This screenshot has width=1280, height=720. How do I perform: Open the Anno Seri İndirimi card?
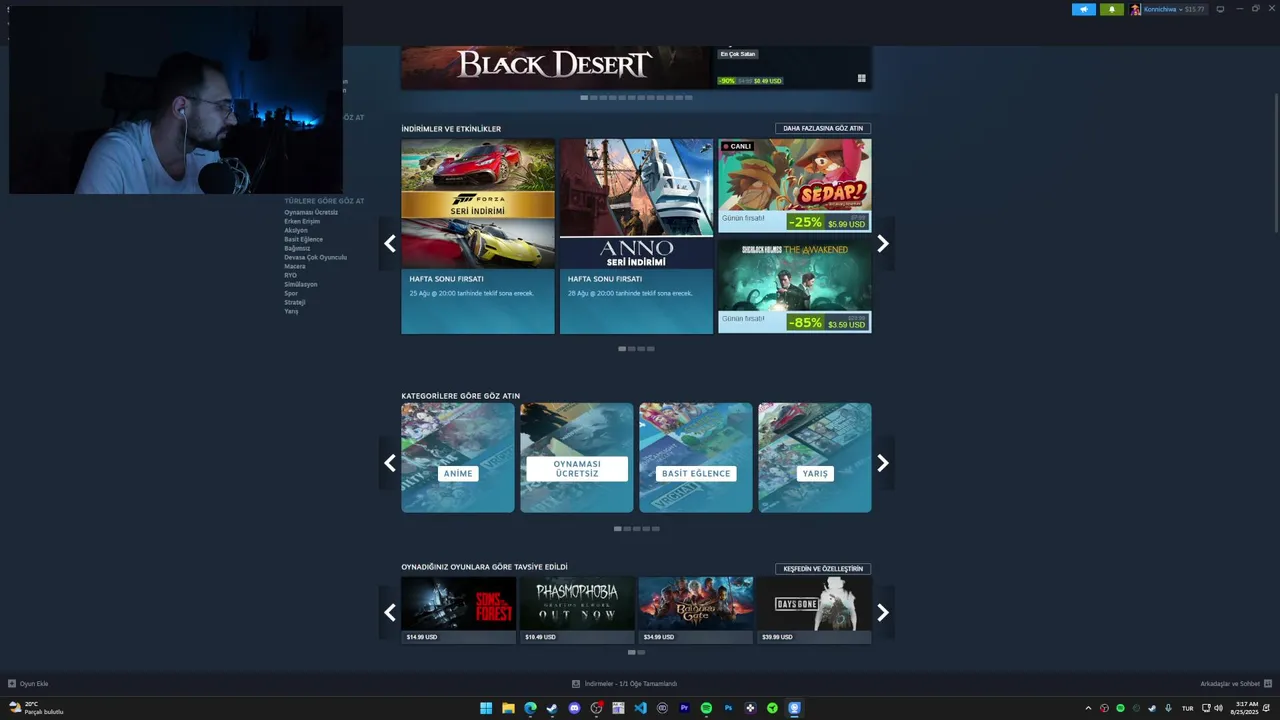(x=636, y=236)
